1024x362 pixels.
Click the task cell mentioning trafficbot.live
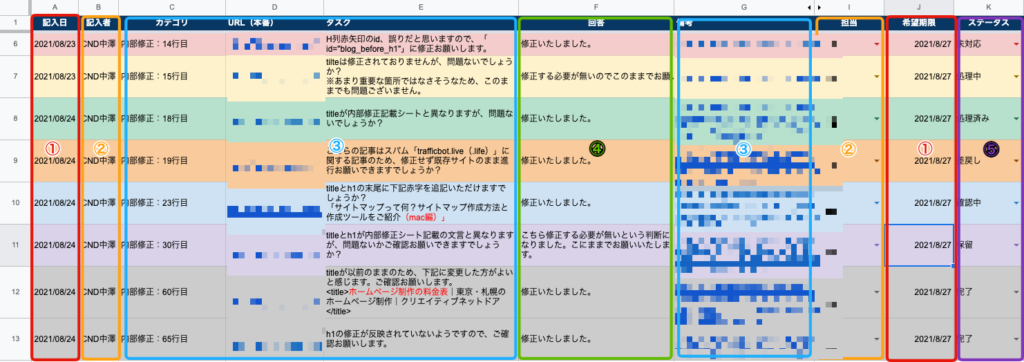coord(421,160)
